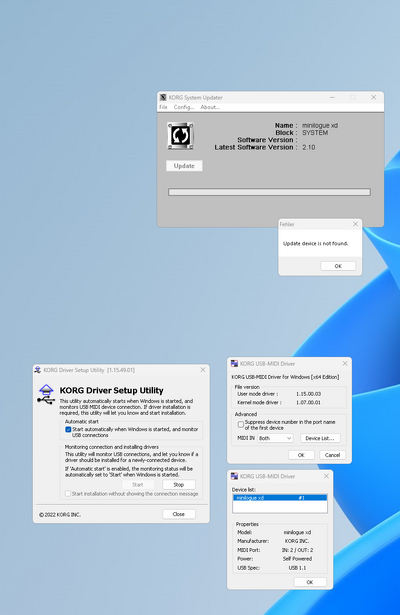Click the Name value minilogue xd in Updater
The width and height of the screenshot is (400, 615).
click(x=320, y=126)
